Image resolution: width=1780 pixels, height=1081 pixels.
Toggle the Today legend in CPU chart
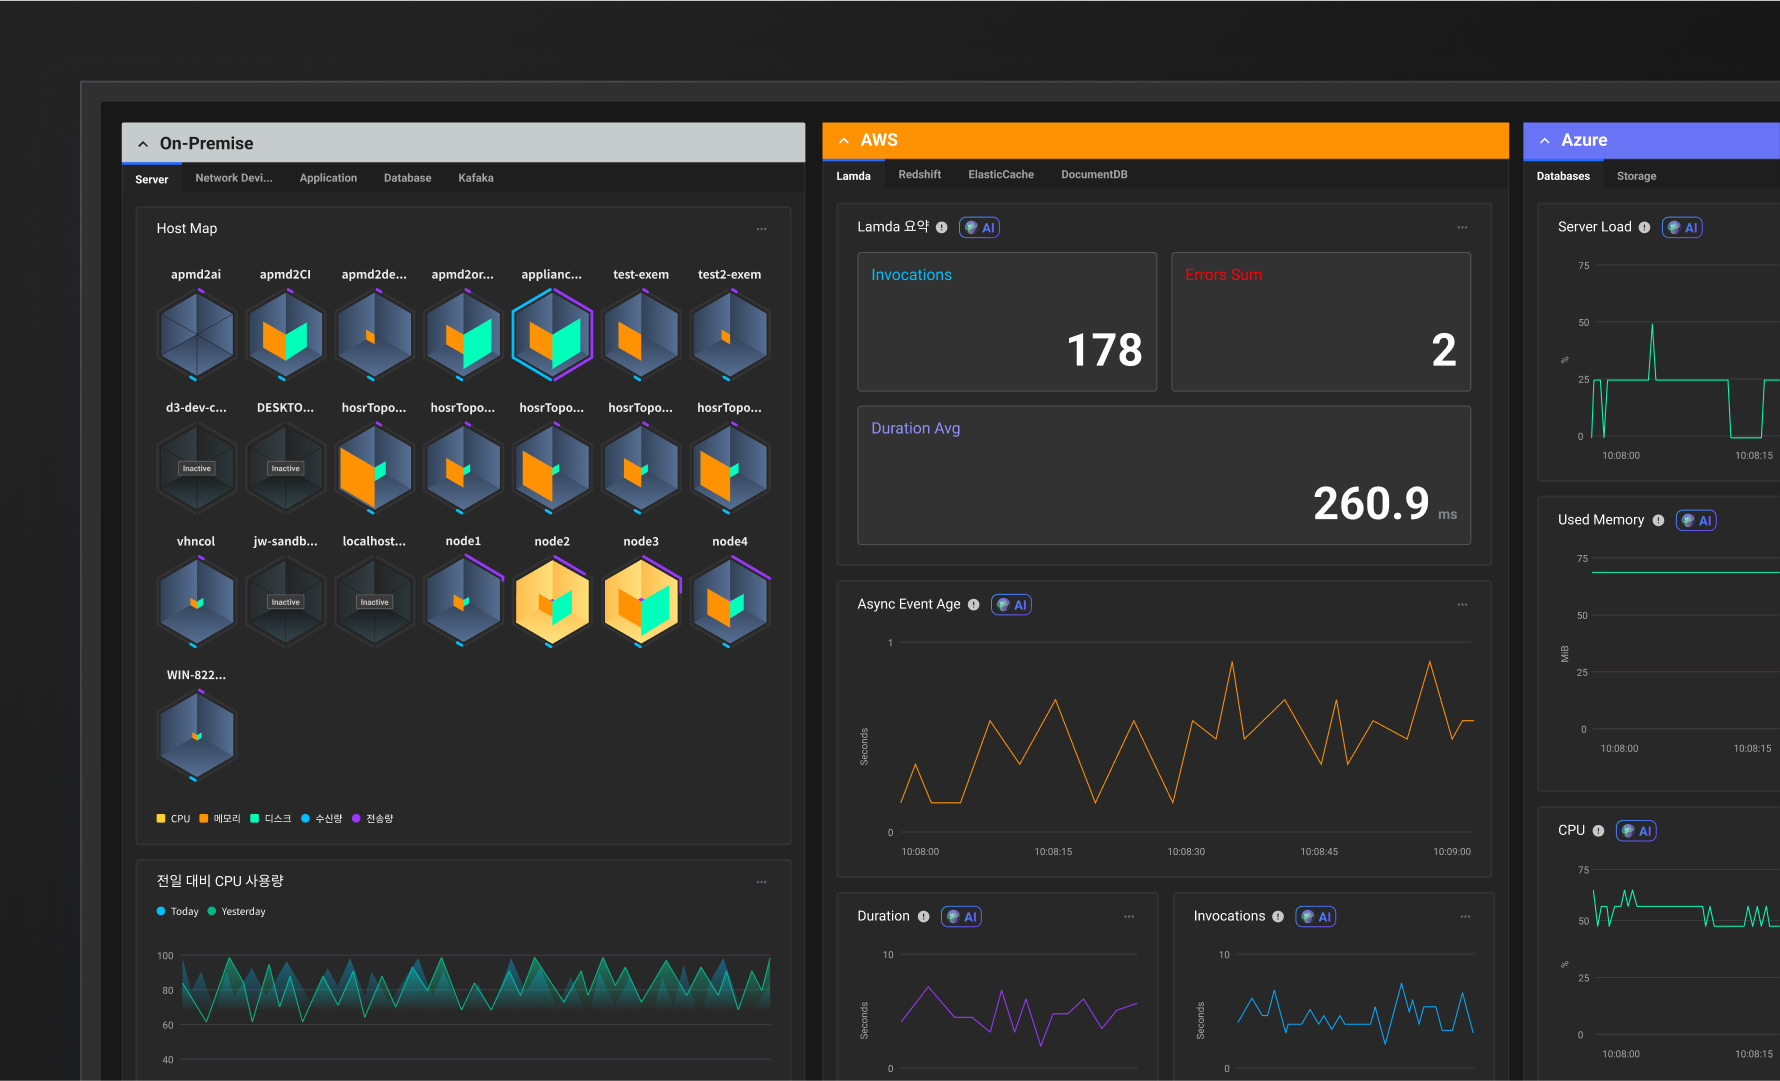click(x=178, y=912)
